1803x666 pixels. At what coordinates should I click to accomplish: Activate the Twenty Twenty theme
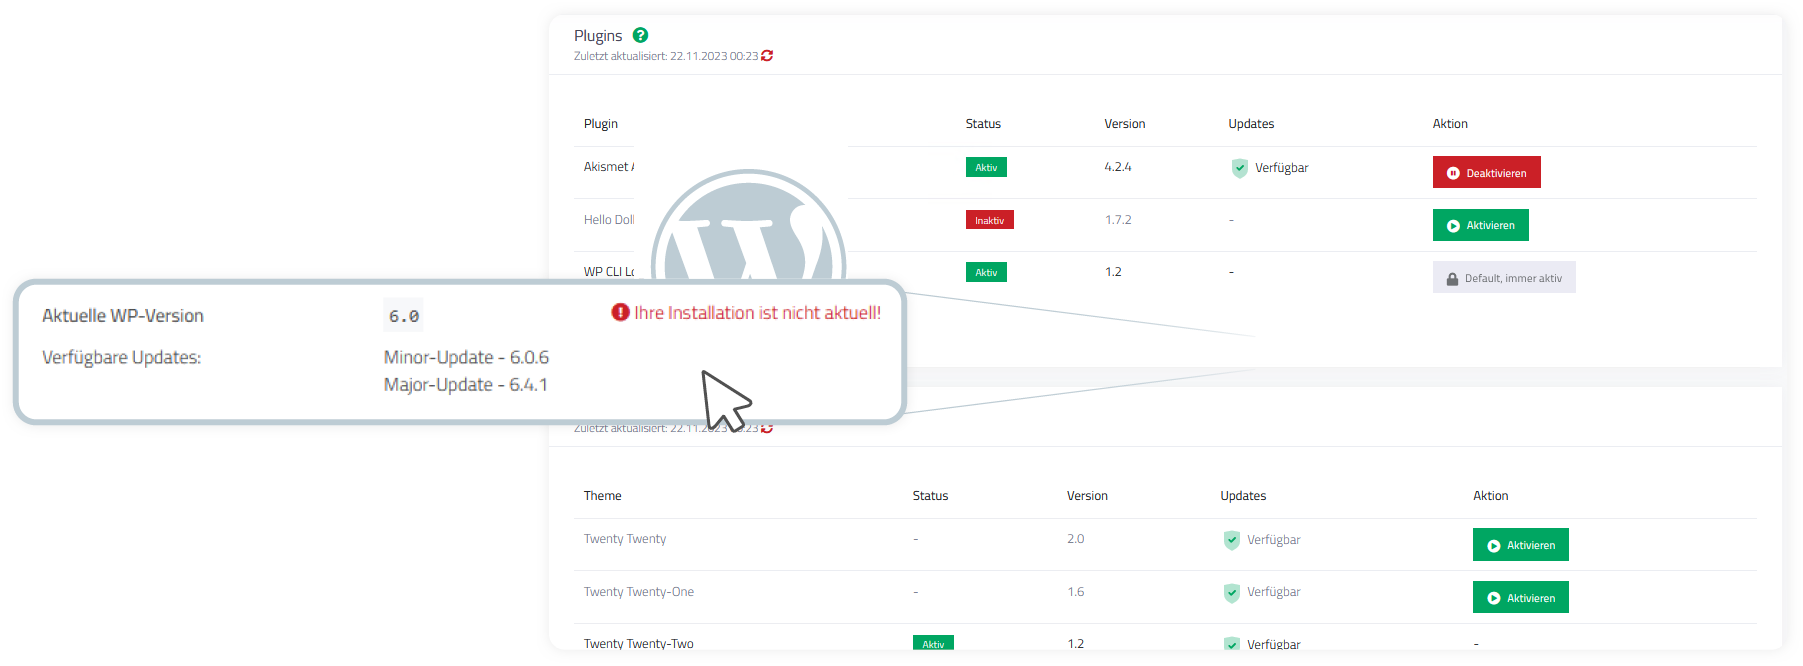point(1520,545)
